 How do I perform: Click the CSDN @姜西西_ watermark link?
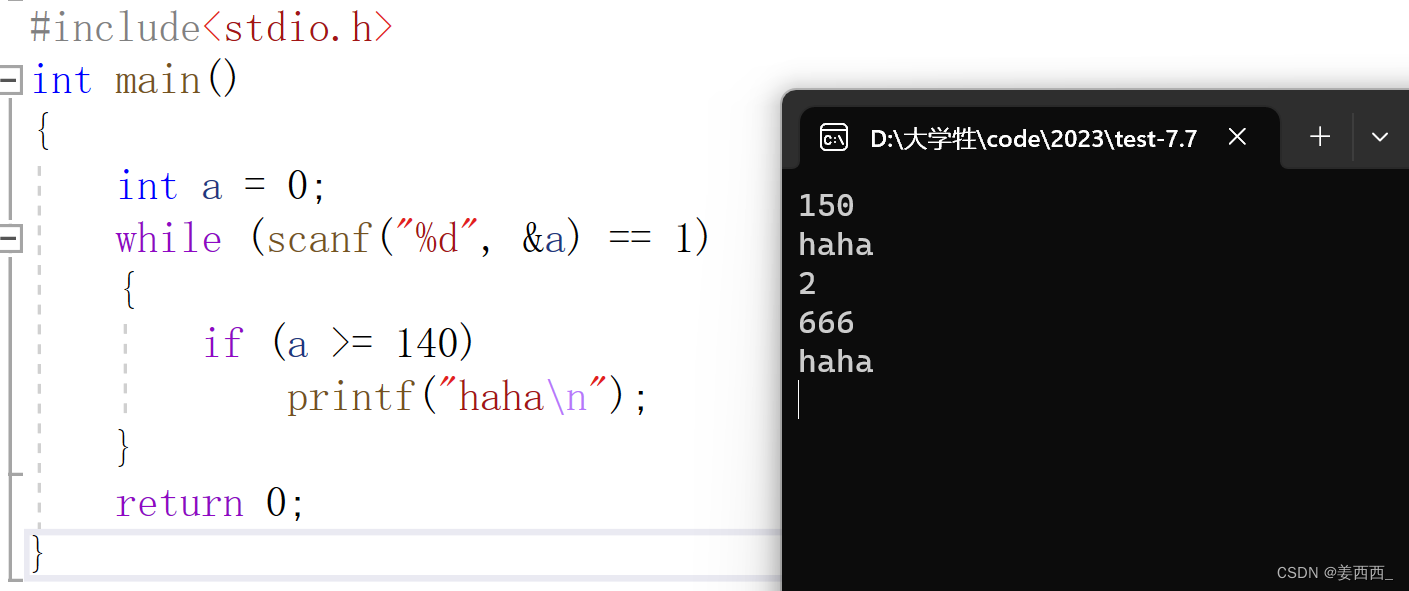1333,572
